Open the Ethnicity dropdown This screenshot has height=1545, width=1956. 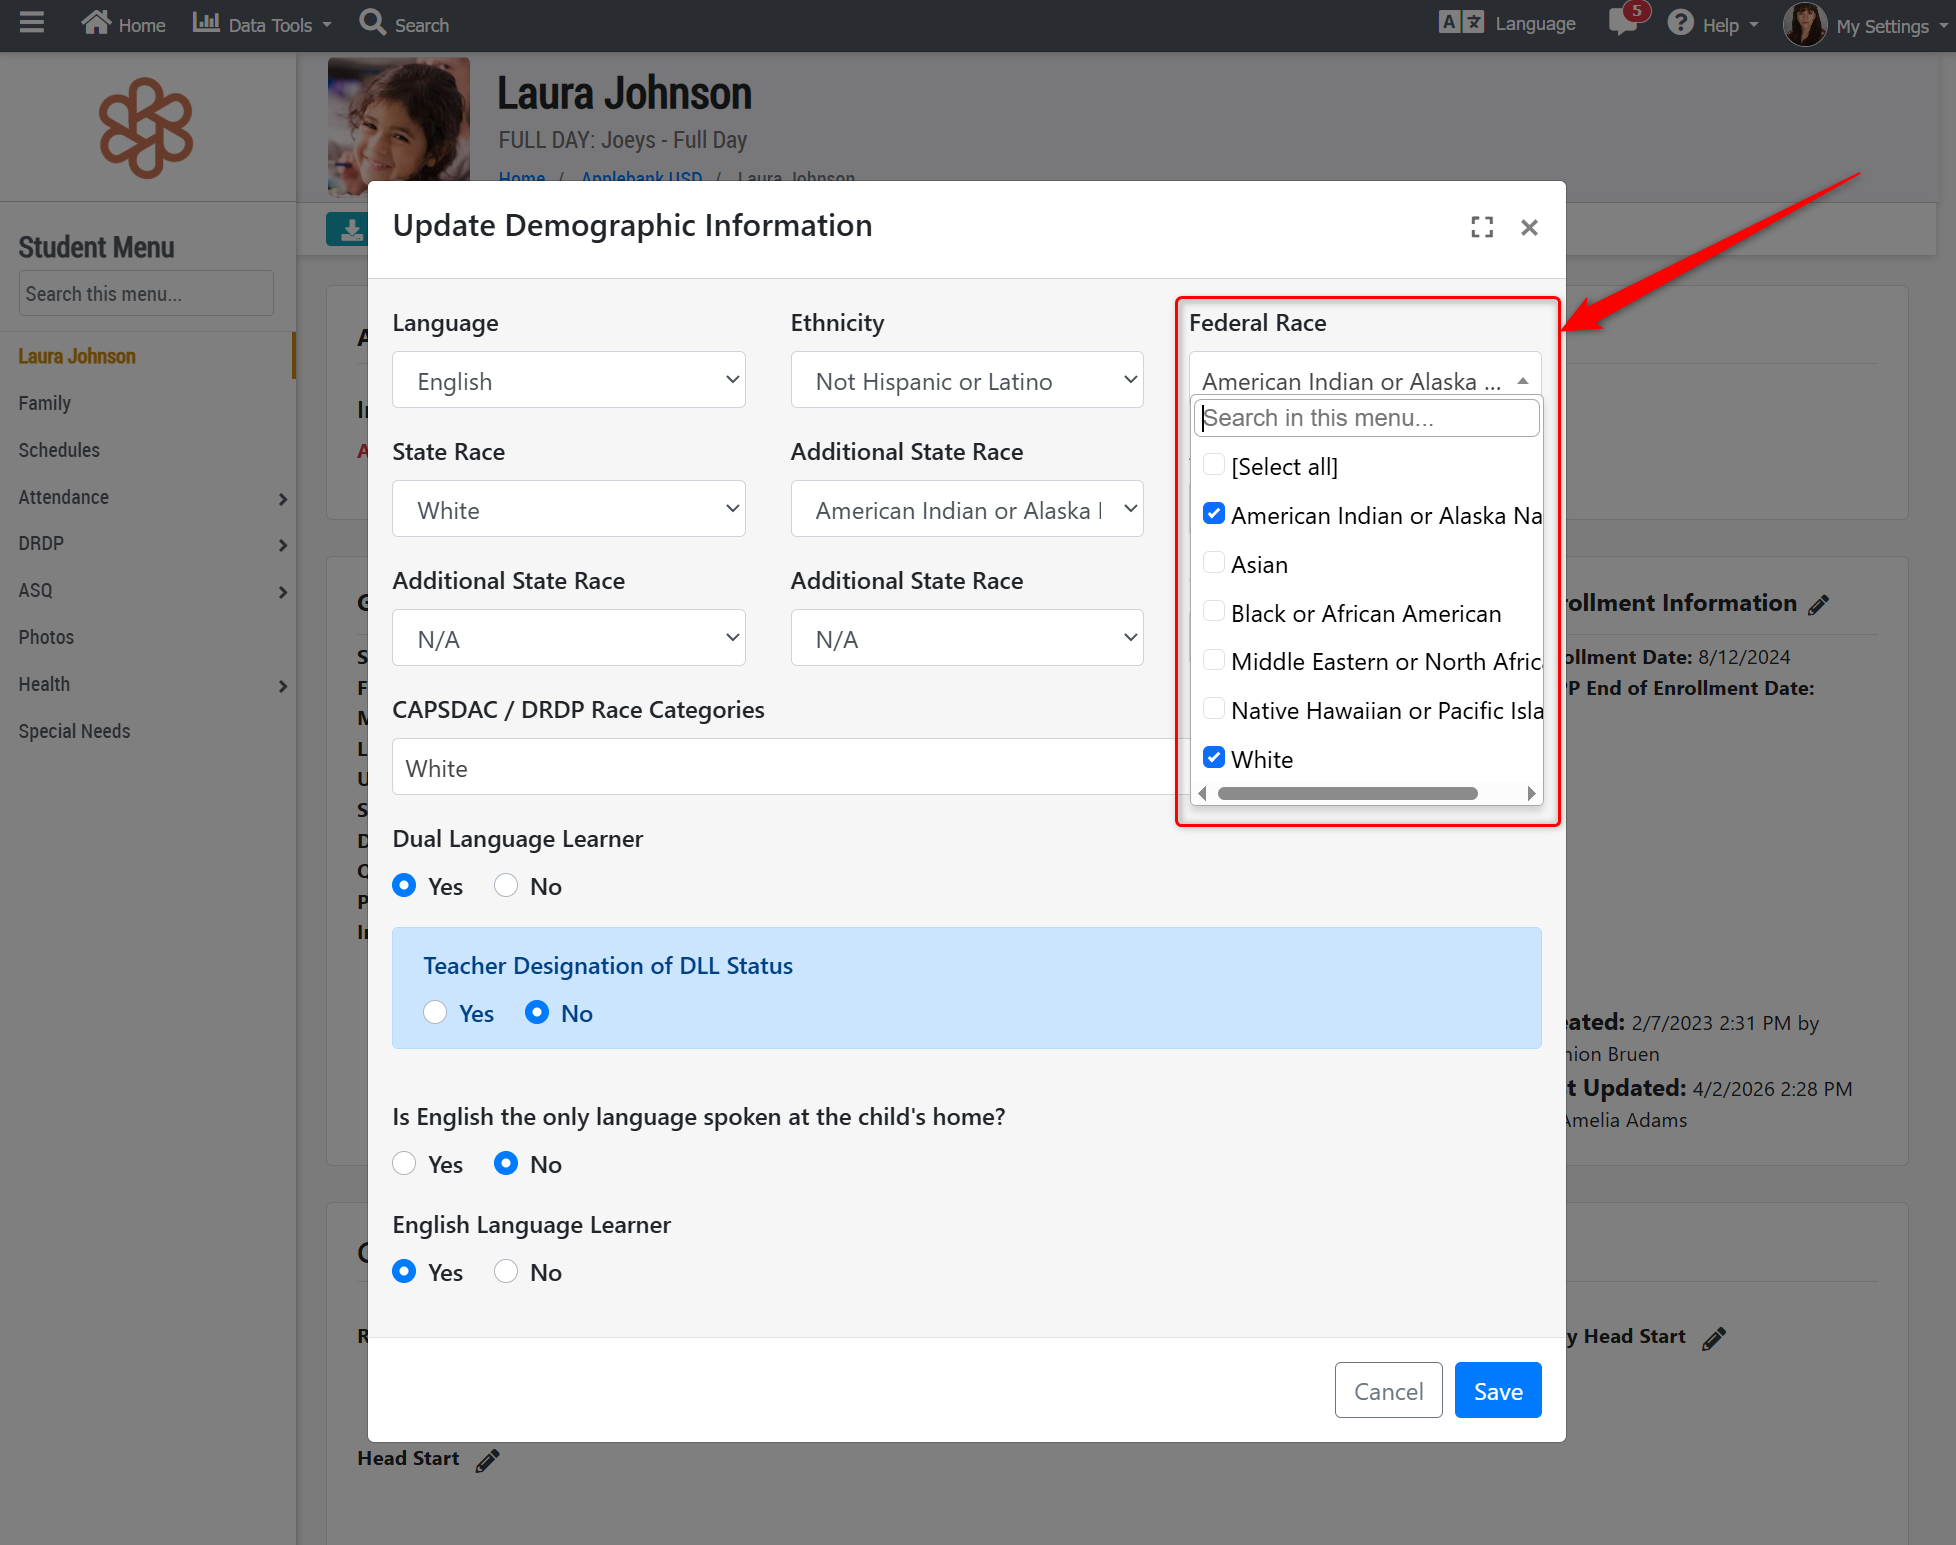966,380
